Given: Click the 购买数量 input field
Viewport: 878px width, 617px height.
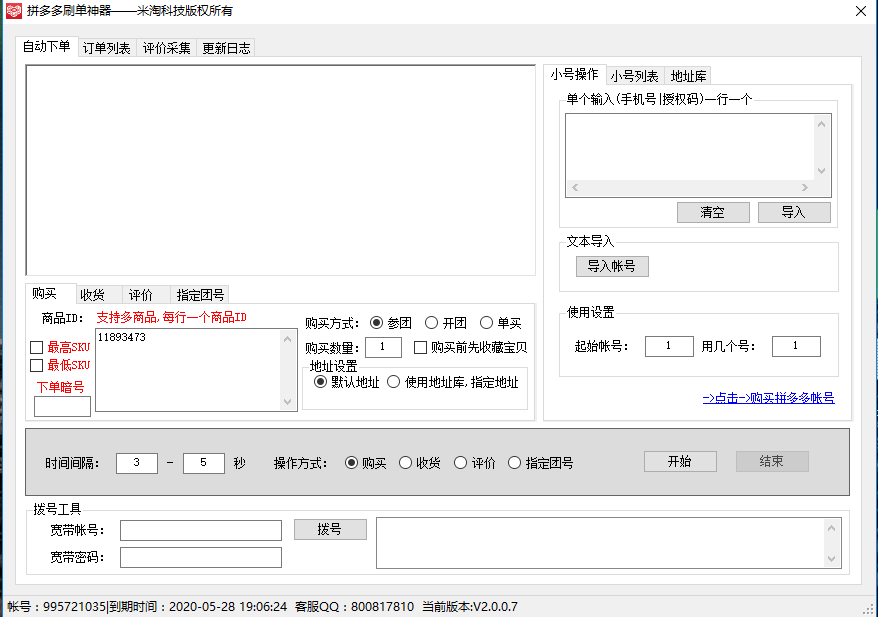Looking at the screenshot, I should pyautogui.click(x=383, y=347).
